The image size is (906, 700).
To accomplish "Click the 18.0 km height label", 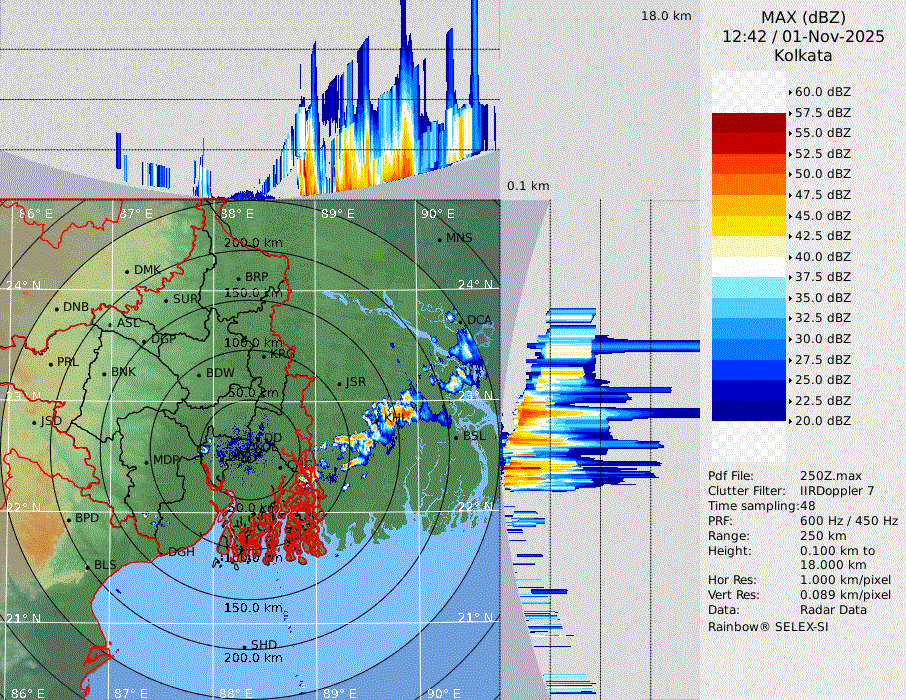I will [x=666, y=16].
